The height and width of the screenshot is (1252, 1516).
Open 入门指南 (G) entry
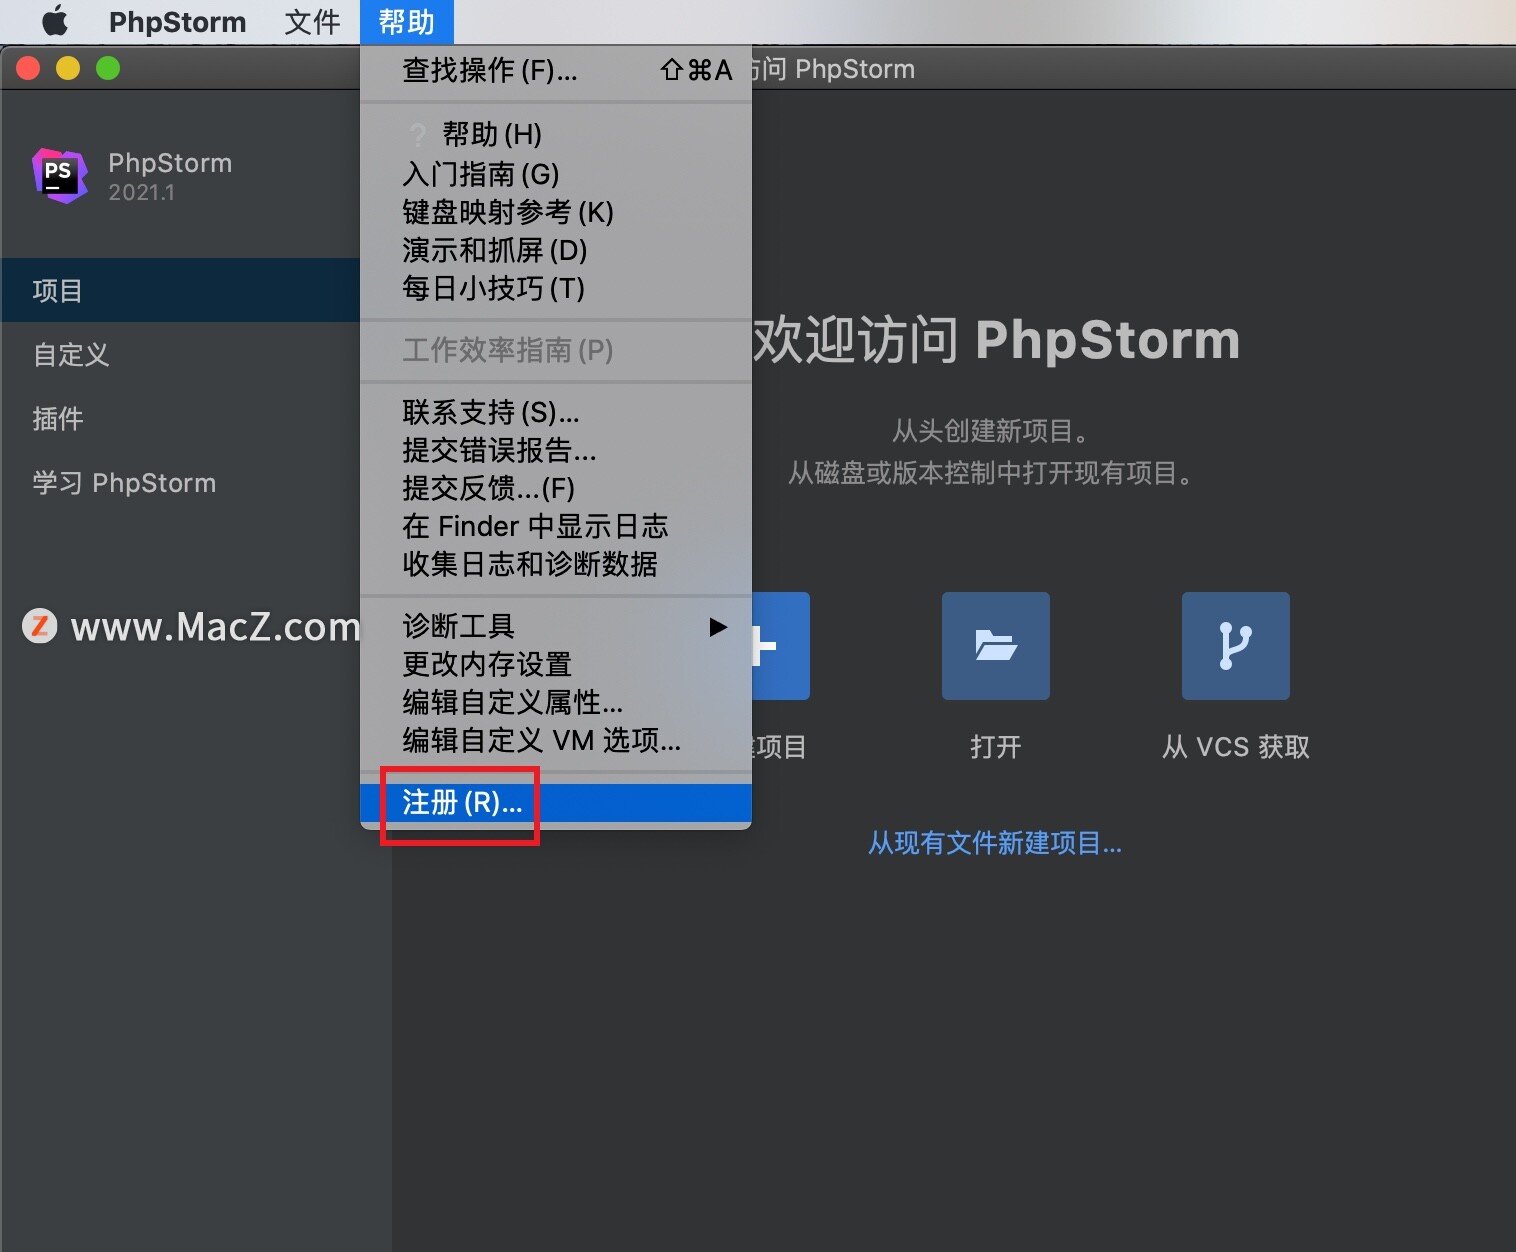coord(556,174)
